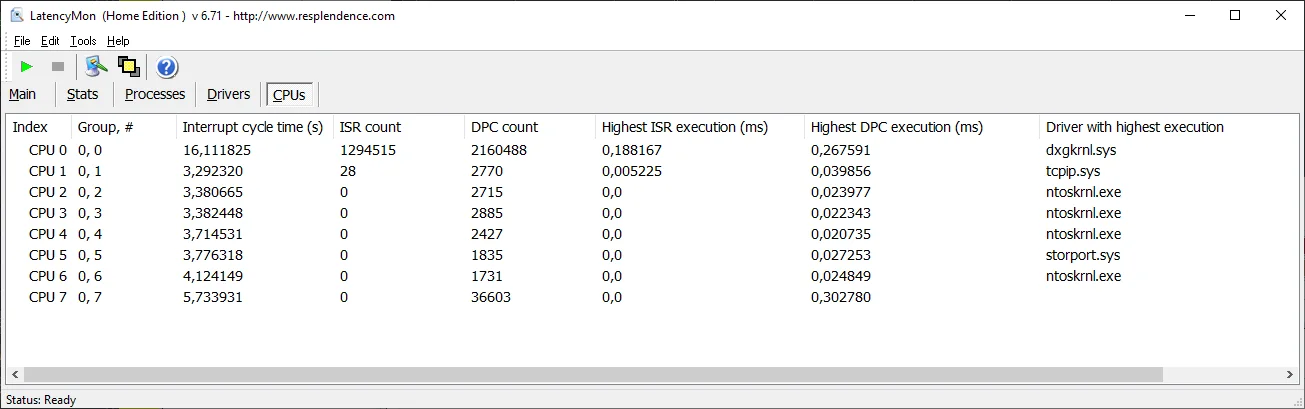Click the CPU 6 ntoskrnl.exe driver cell
Viewport: 1305px width, 409px height.
pyautogui.click(x=1084, y=276)
